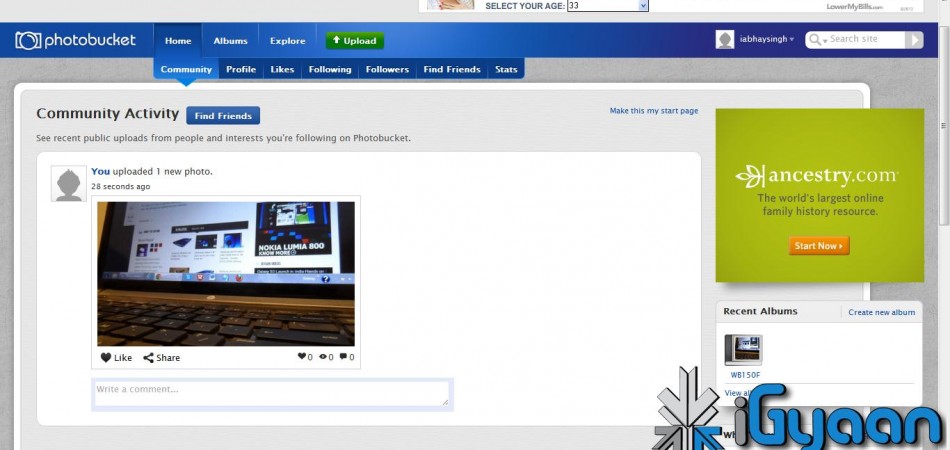Click the profile silhouette beside the post
950x450 pixels.
point(69,184)
